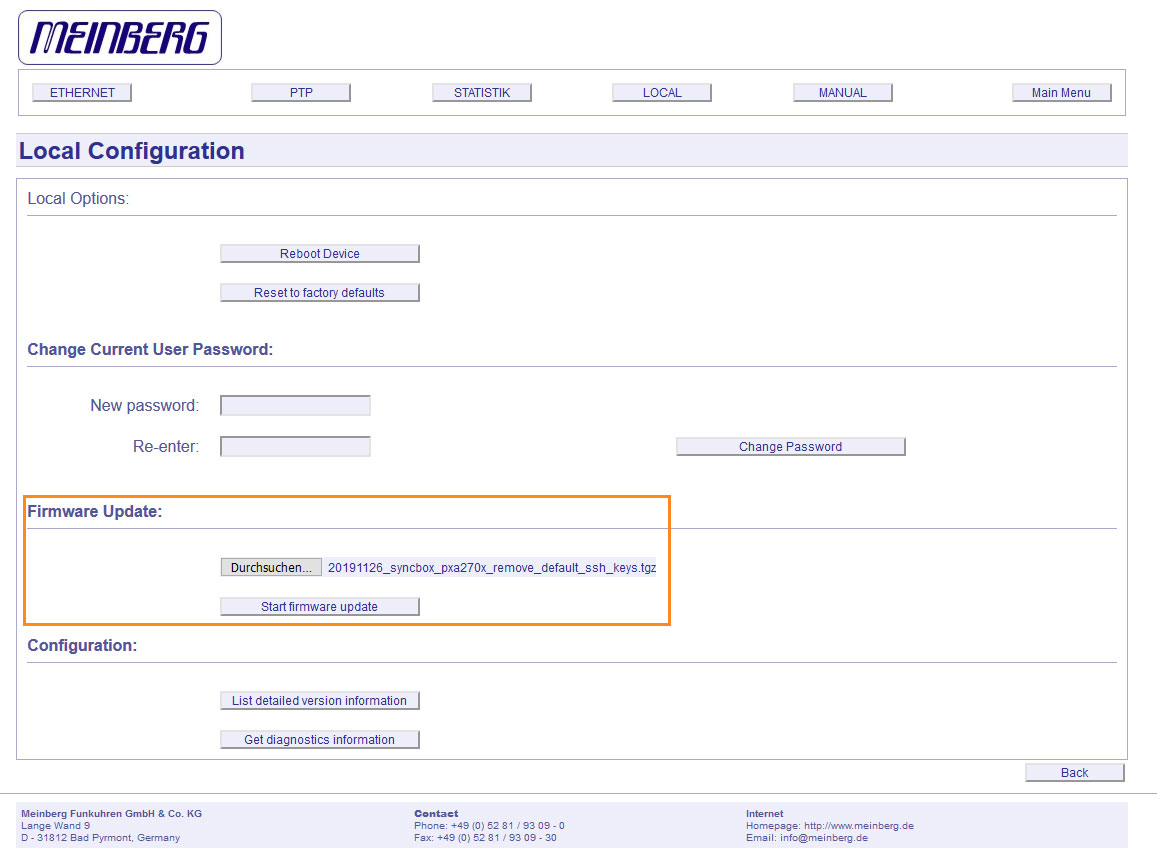
Task: Open the MANUAL page
Action: coord(843,93)
